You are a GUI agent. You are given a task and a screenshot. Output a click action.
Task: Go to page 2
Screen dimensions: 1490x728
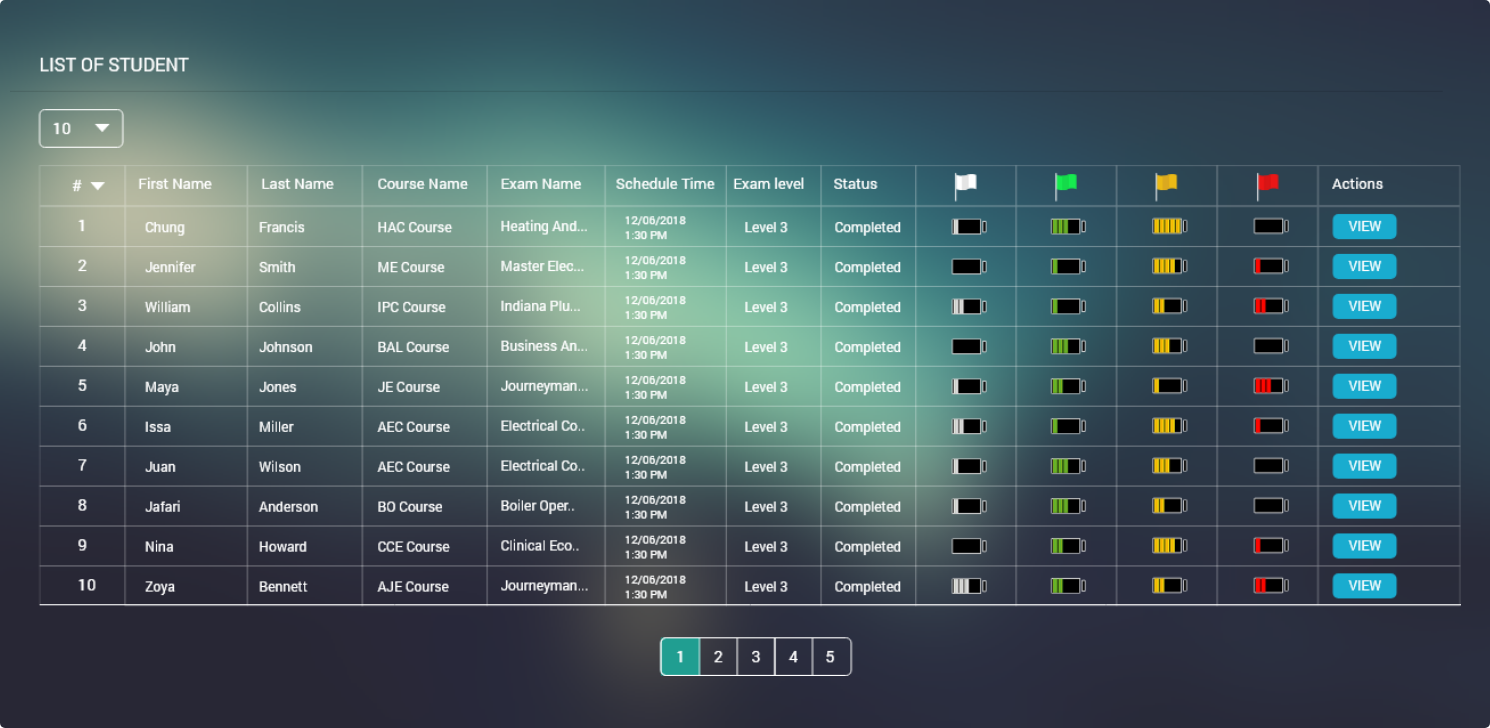coord(718,657)
